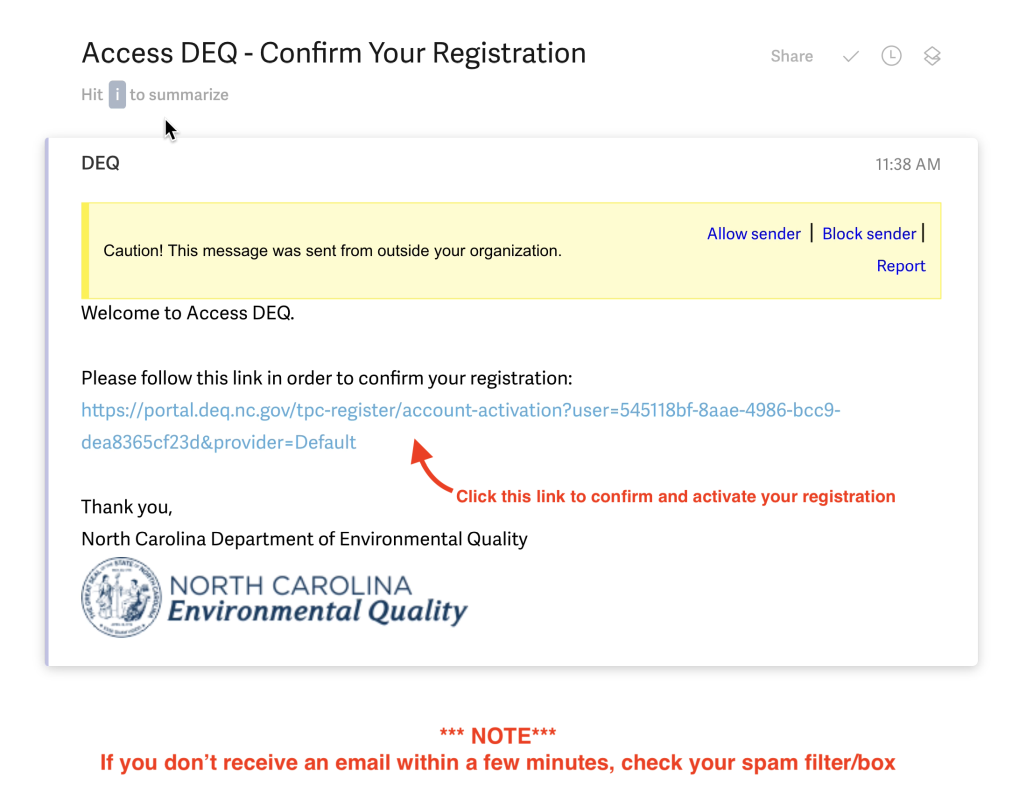
Task: Click the red "Click this link to confirm" annotation
Action: 675,496
